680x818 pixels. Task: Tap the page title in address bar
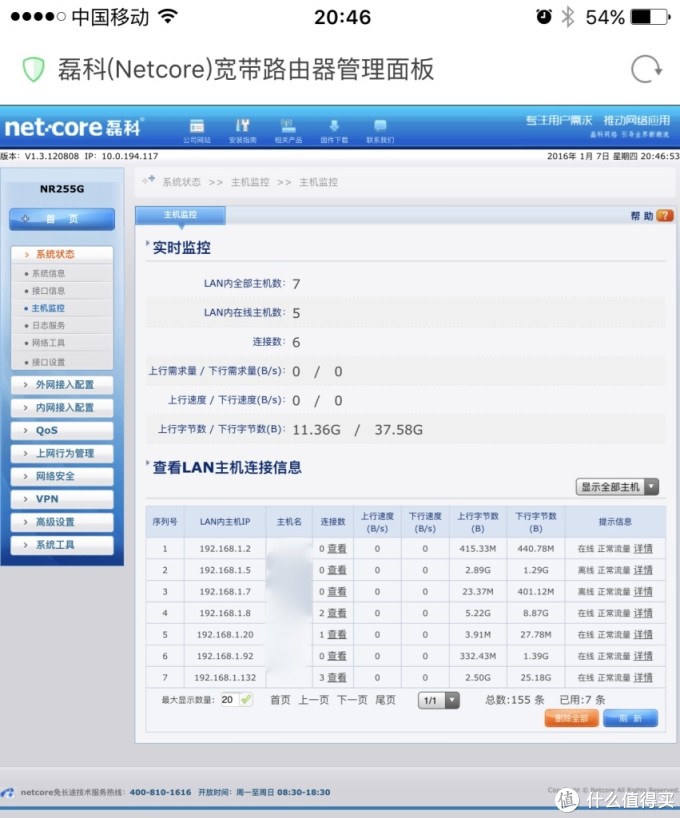tap(246, 69)
